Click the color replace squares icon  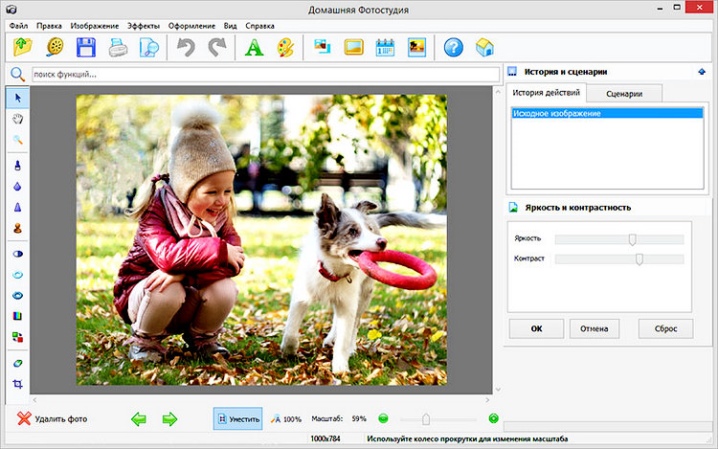pos(17,337)
